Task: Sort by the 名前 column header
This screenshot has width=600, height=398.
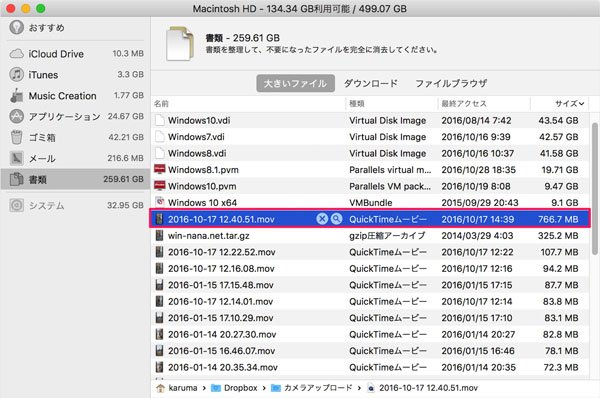Action: point(161,103)
